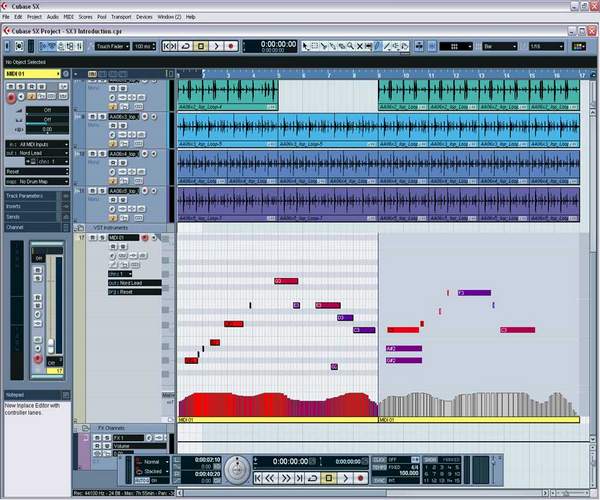Mute the MIDI 01 track in track list

(93, 237)
